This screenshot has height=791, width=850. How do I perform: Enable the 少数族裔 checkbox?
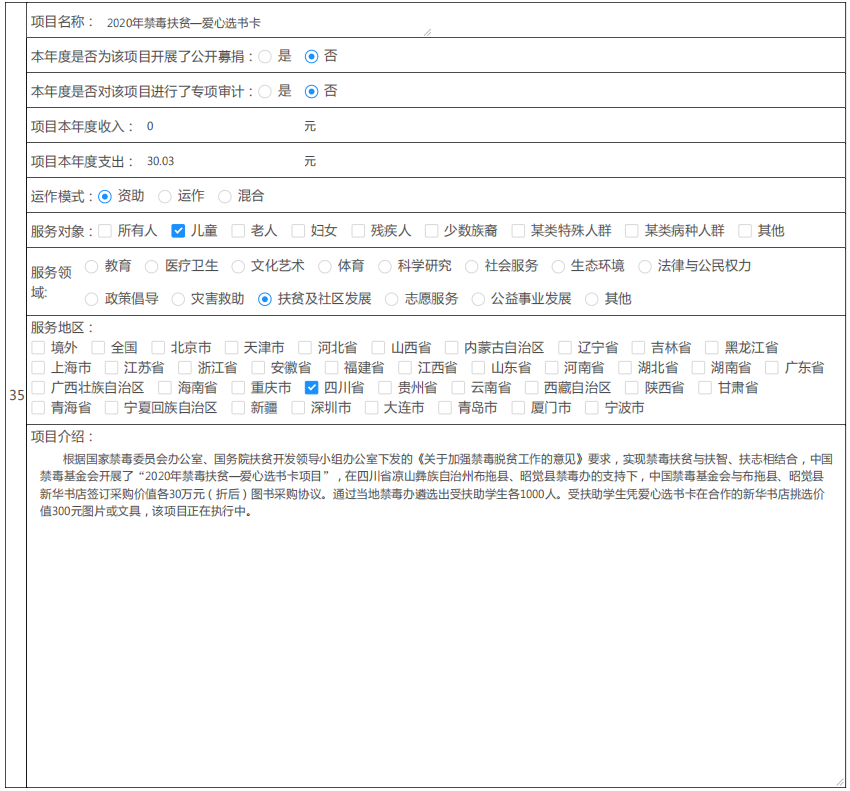coord(431,231)
